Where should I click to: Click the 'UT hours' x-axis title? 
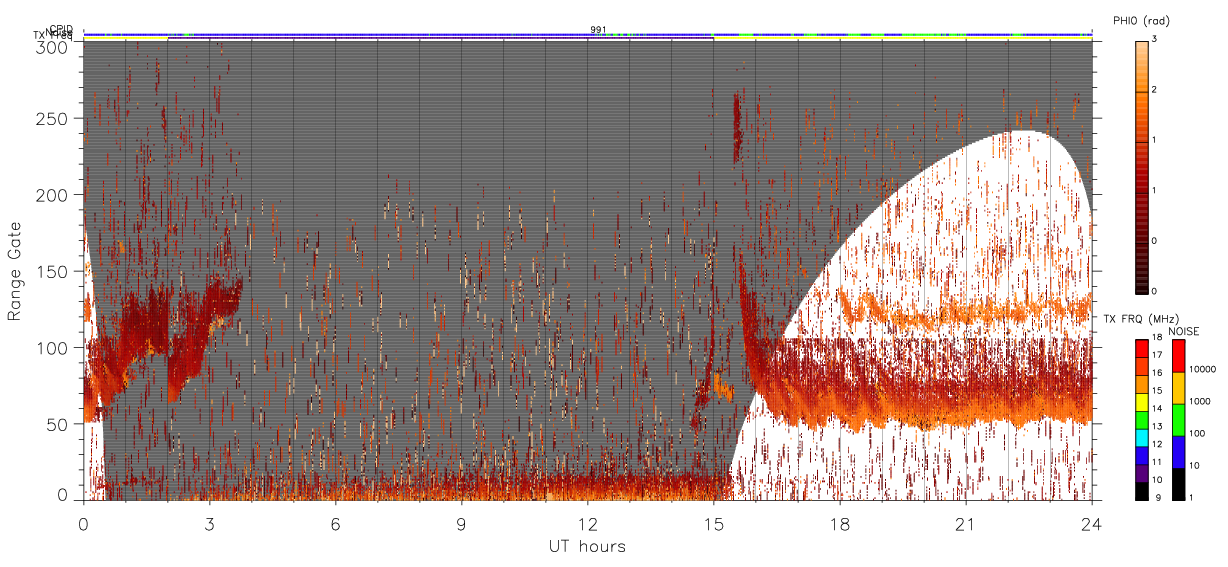coord(587,546)
